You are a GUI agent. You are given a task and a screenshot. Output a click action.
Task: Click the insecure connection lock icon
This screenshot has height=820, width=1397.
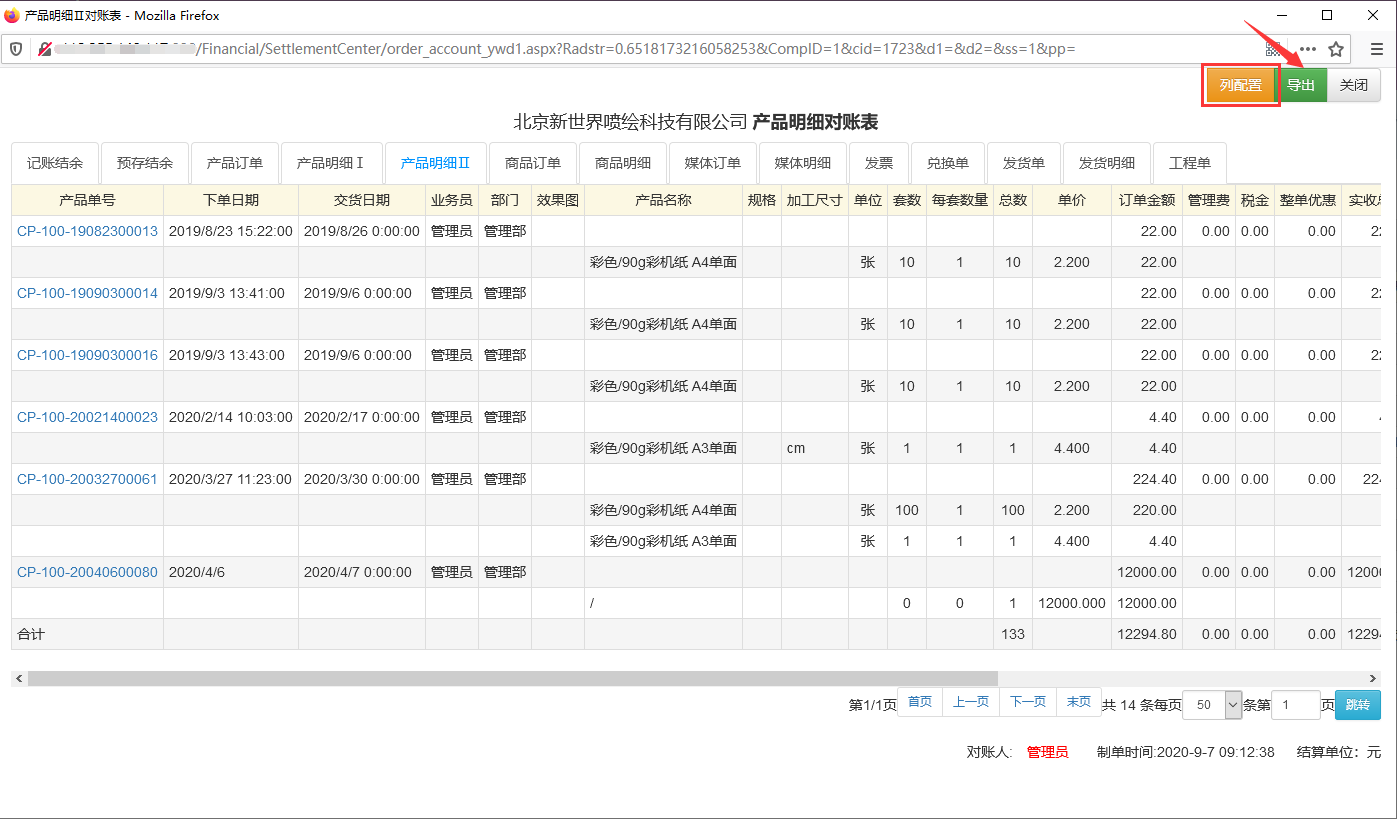(44, 48)
